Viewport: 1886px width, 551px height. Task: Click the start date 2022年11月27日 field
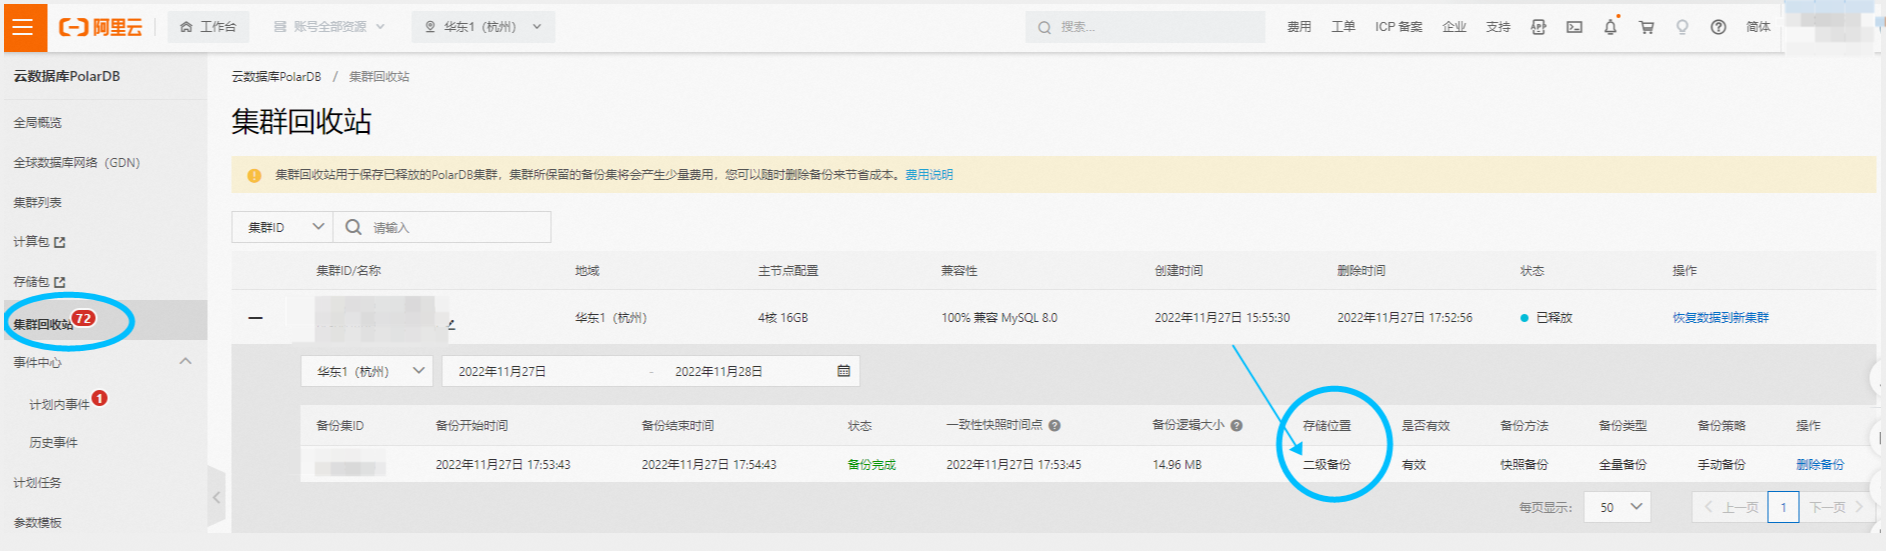[502, 371]
